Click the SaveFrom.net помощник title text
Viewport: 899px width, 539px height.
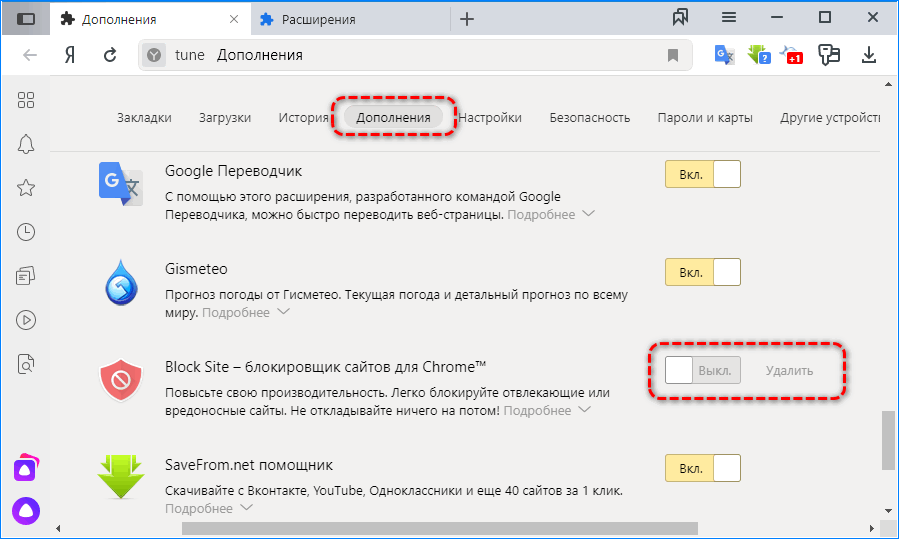tap(249, 465)
